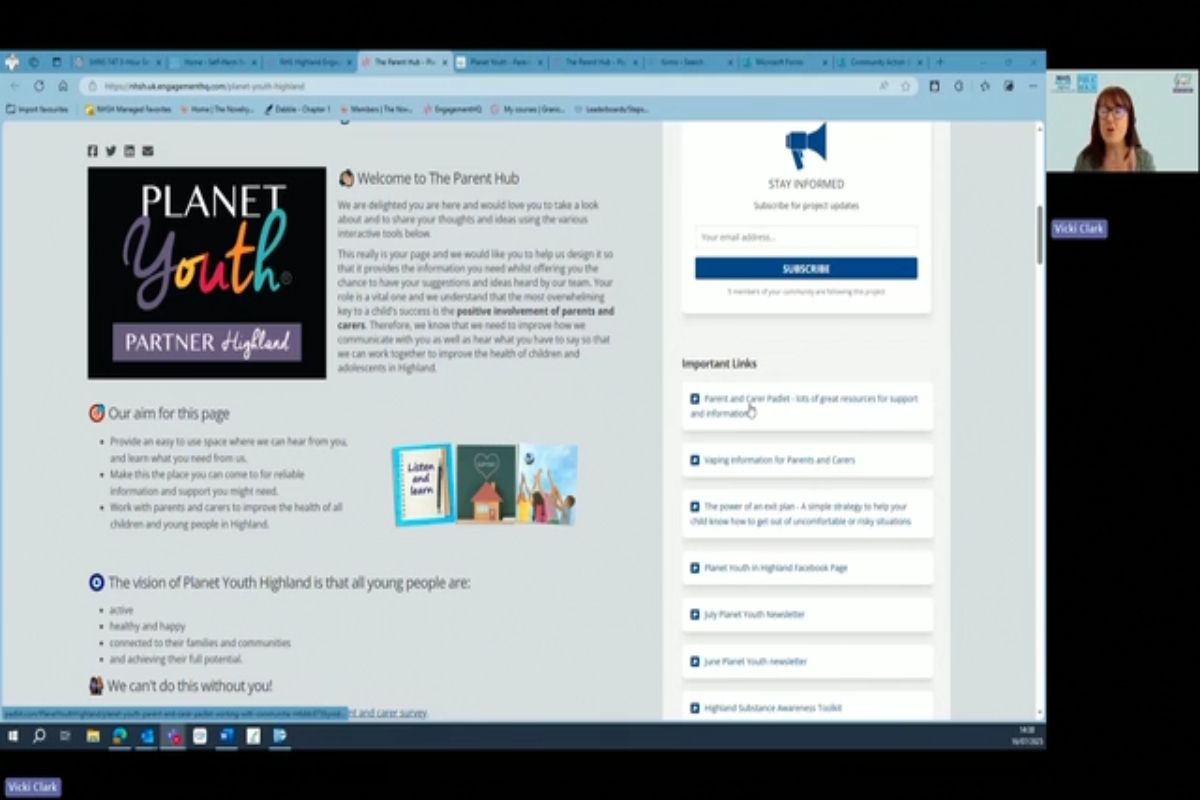Open June Planet Youth newsletter link
Viewport: 1200px width, 800px height.
807,661
